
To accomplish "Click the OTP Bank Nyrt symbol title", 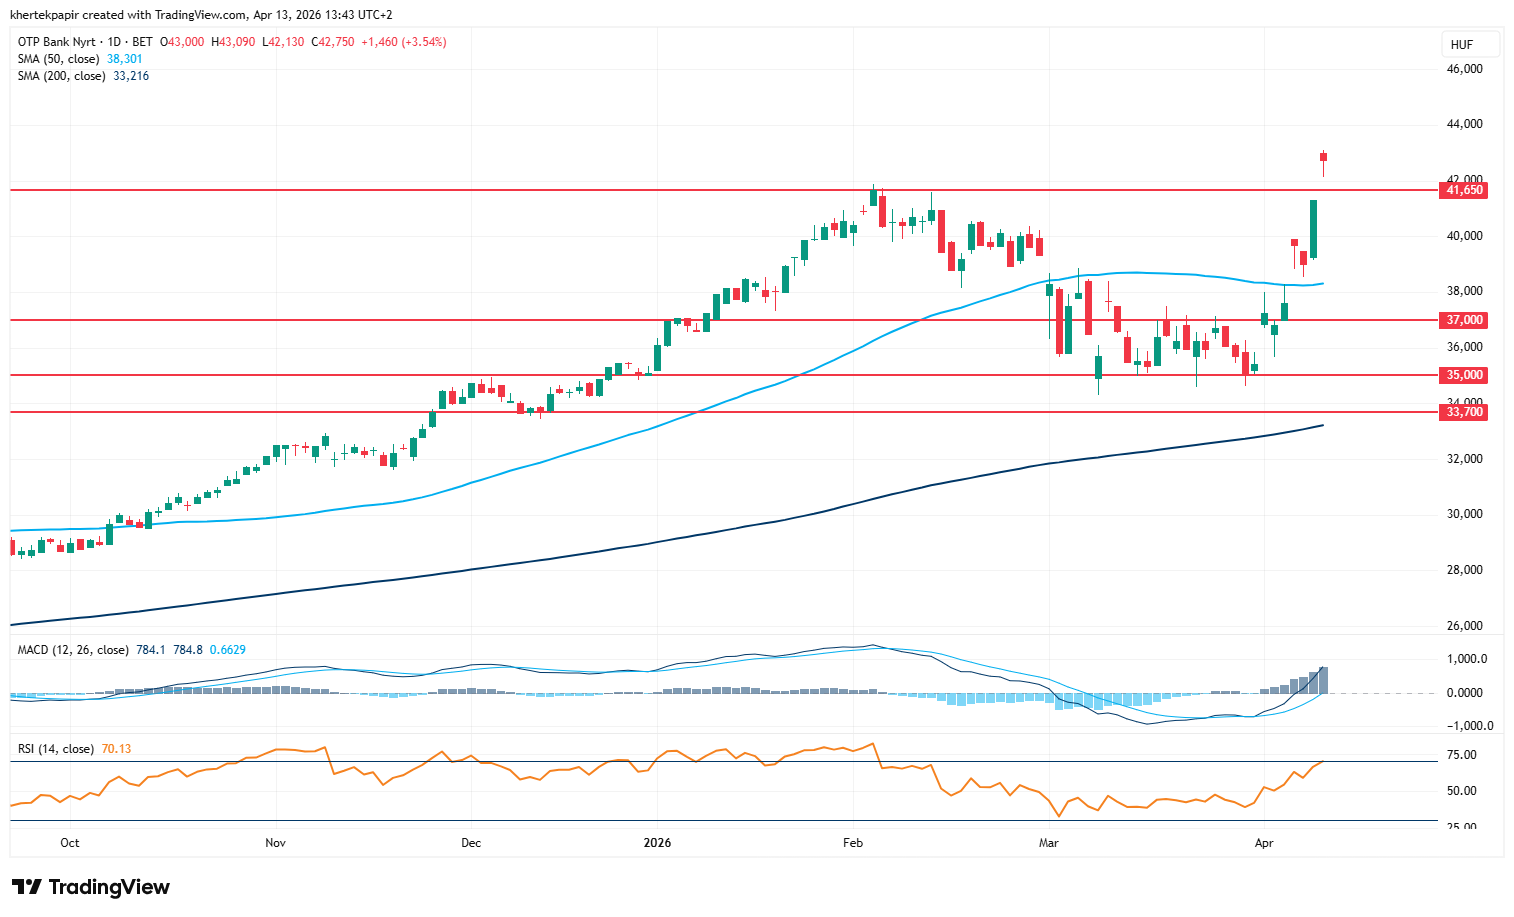I will (x=57, y=42).
